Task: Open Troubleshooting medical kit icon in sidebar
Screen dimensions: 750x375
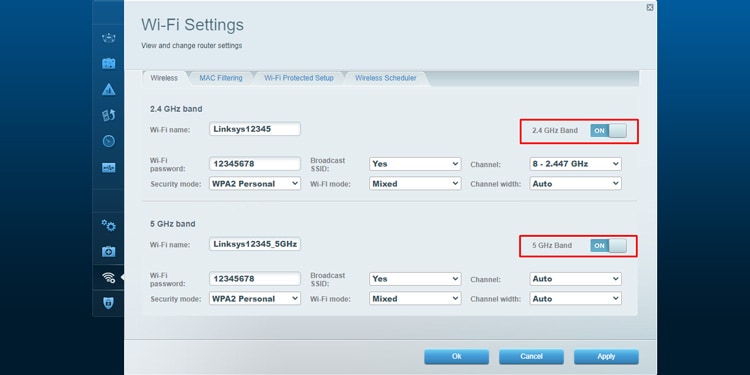Action: (109, 252)
